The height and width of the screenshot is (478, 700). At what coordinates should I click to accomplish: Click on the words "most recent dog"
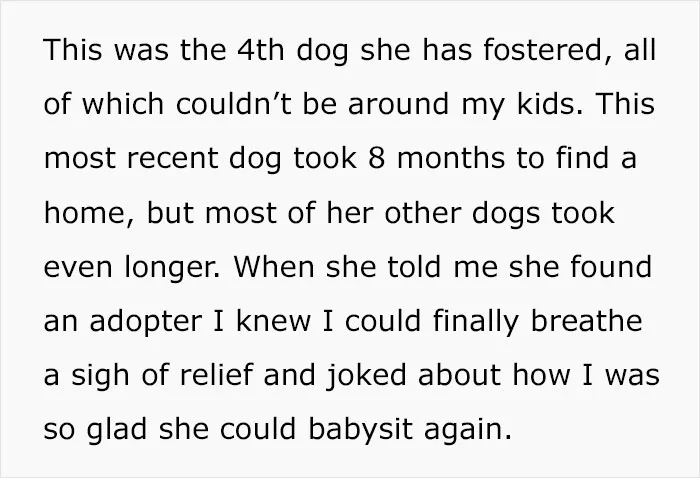click(x=163, y=160)
